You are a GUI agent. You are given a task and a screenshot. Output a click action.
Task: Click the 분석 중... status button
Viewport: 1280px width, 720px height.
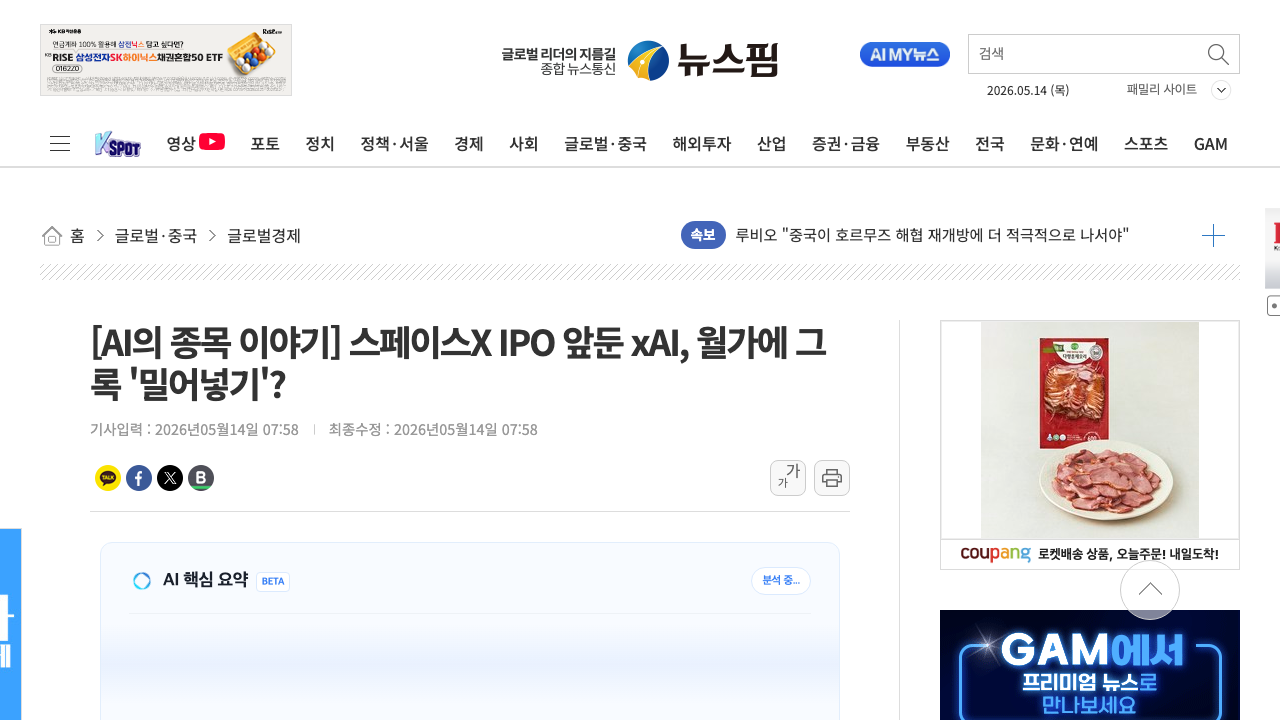[x=781, y=581]
